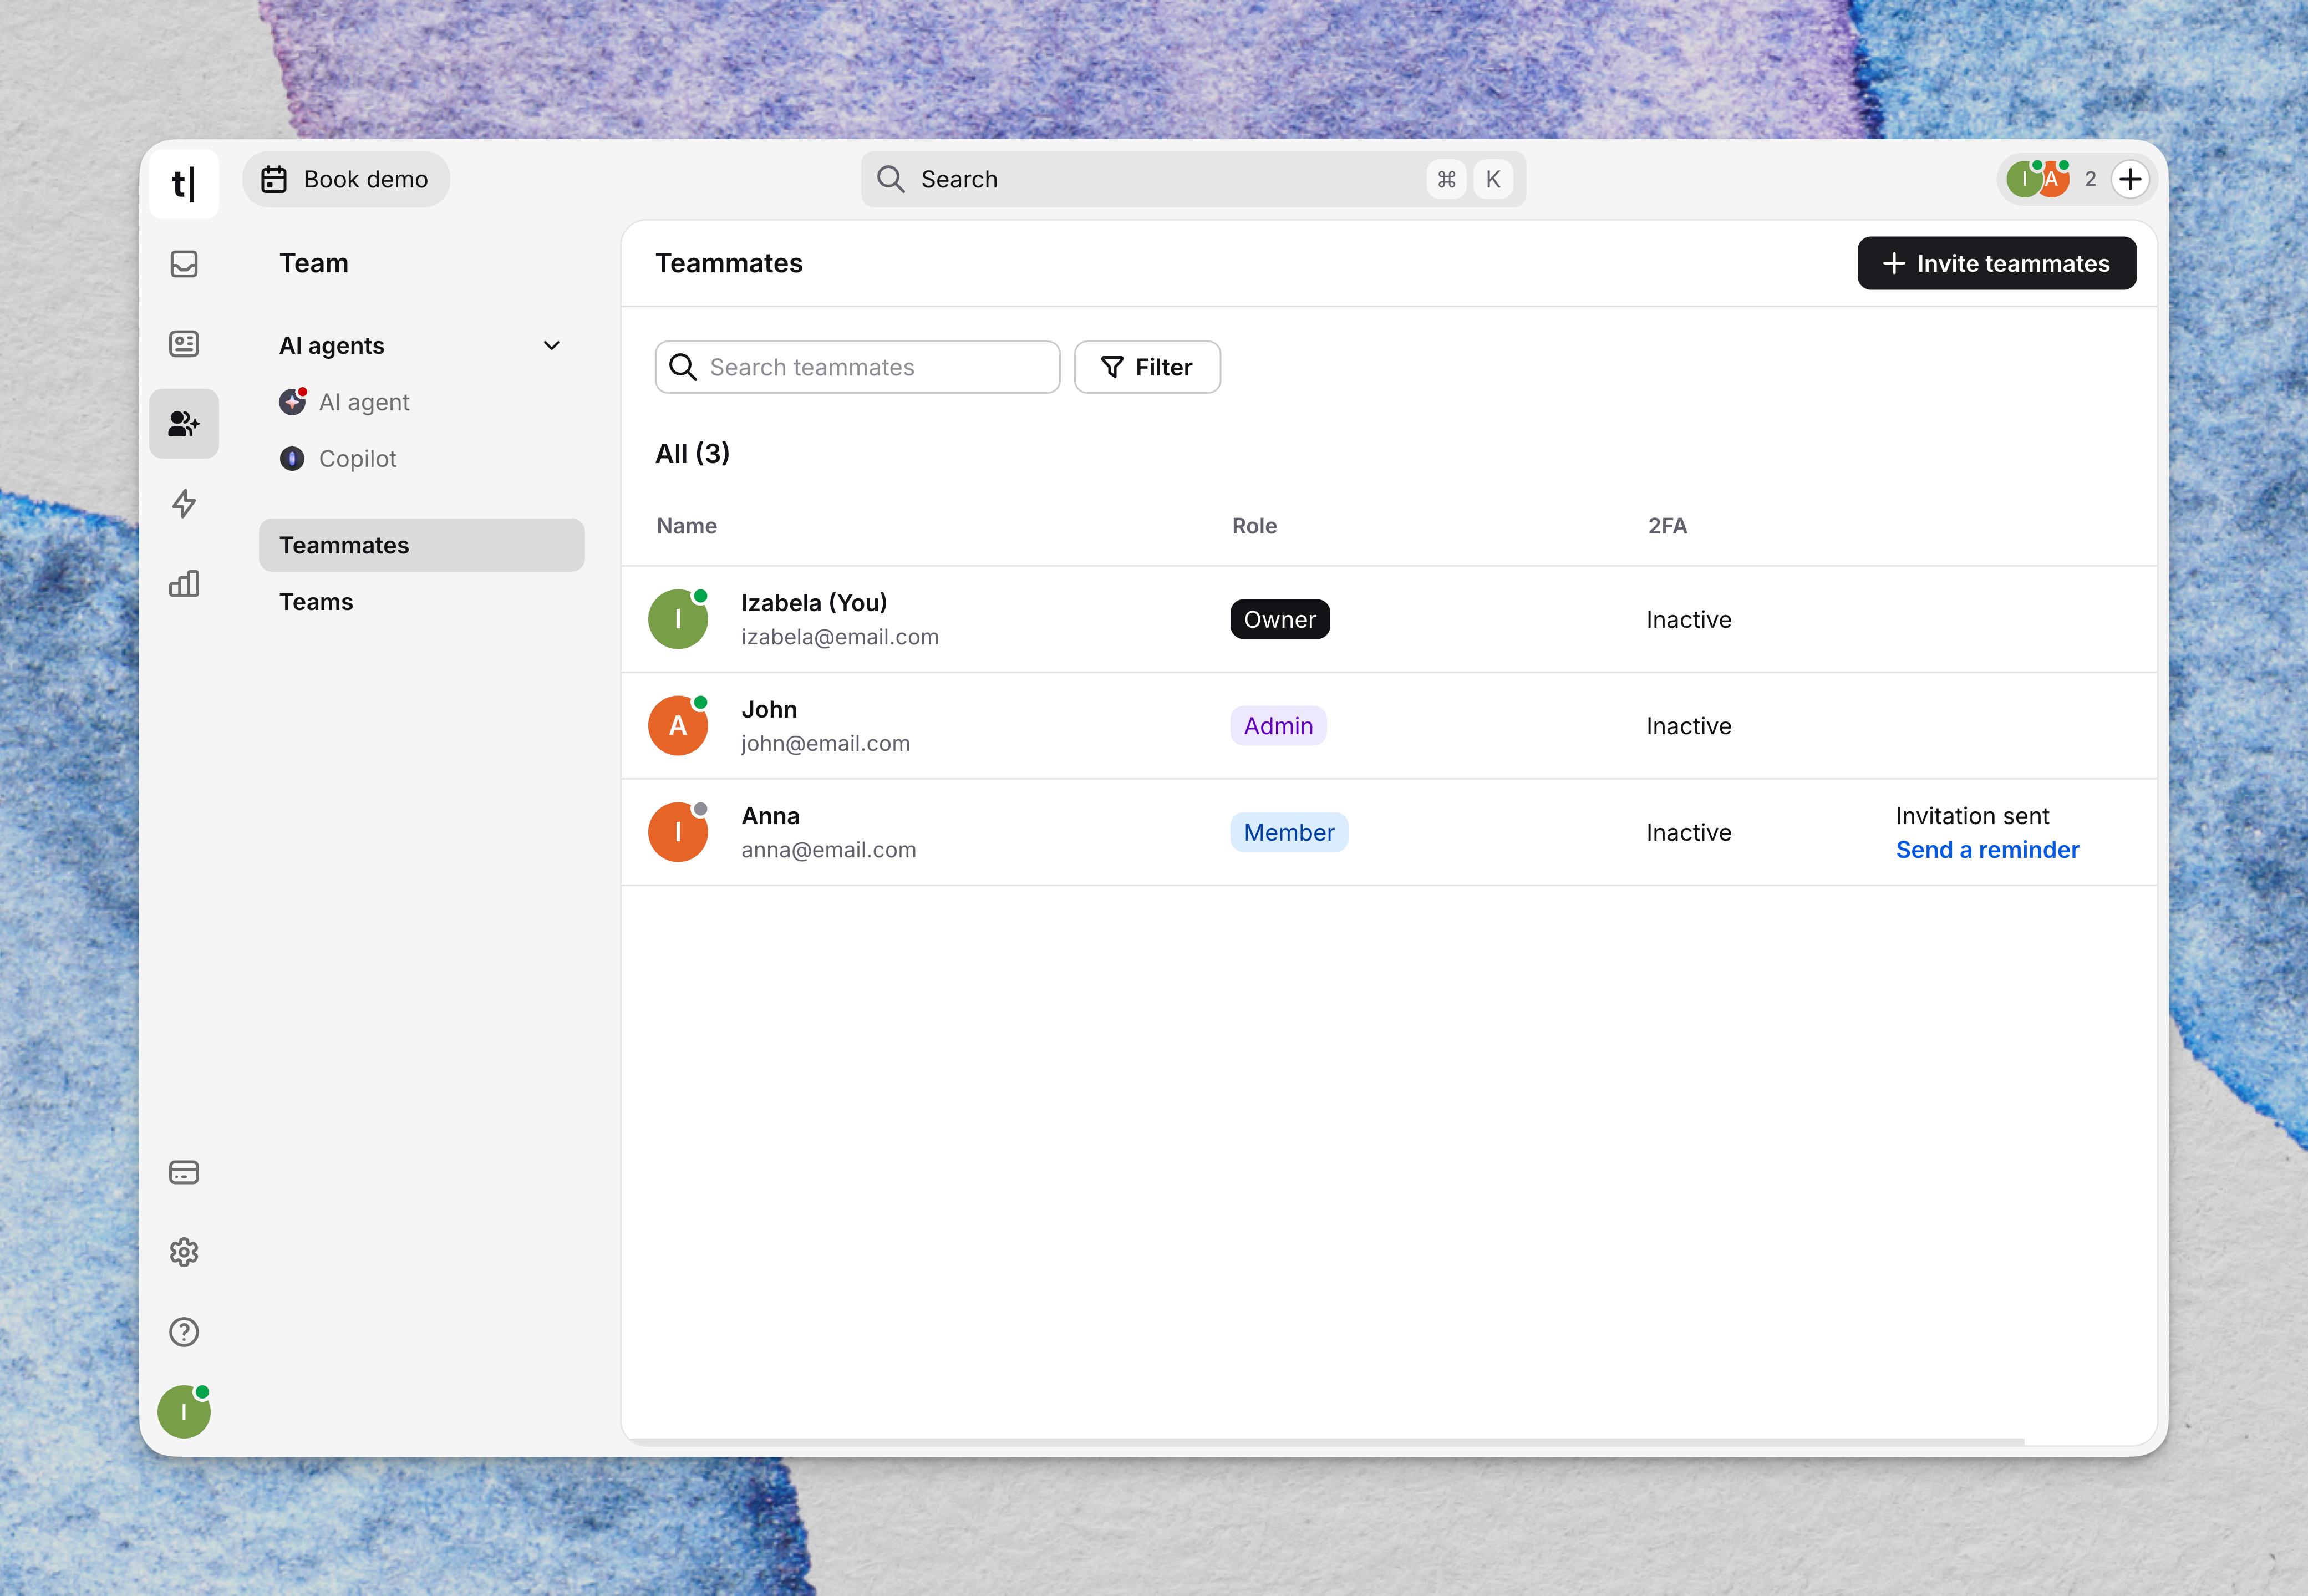Viewport: 2308px width, 1596px height.
Task: Click the Invite teammates button
Action: 1997,263
